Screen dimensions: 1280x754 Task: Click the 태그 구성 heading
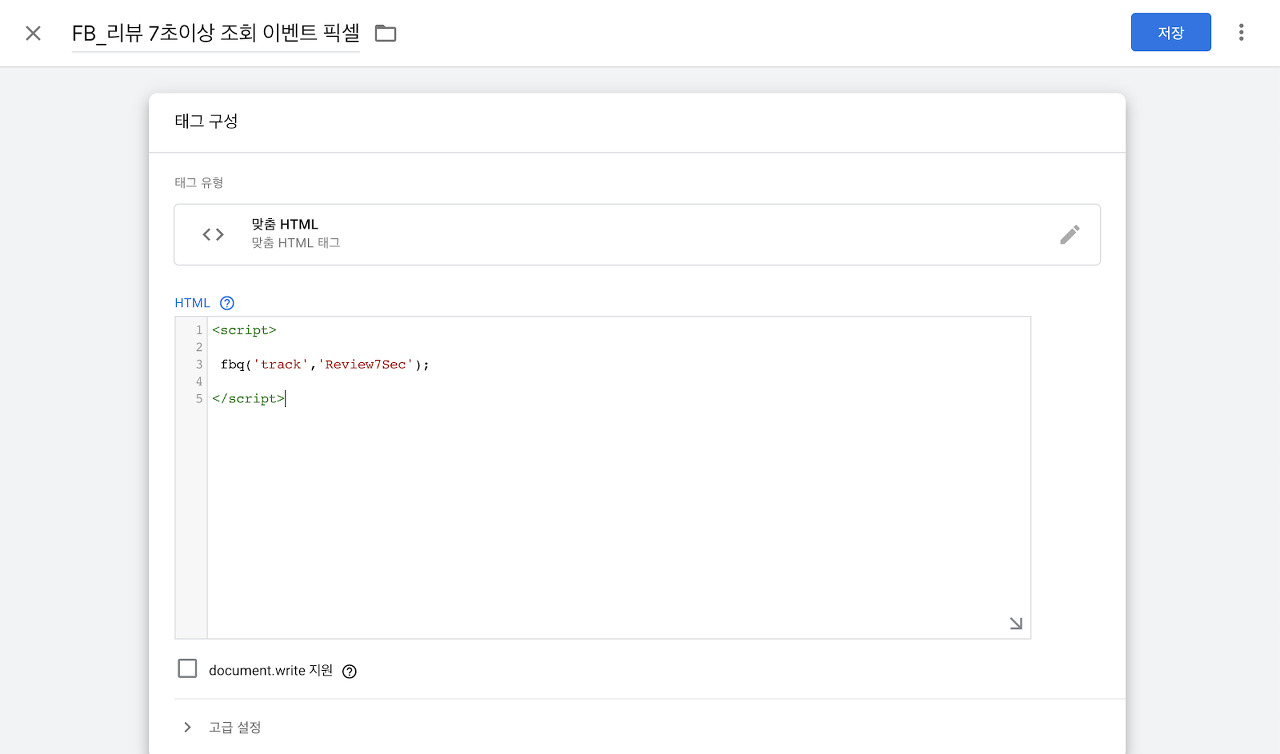click(x=206, y=122)
